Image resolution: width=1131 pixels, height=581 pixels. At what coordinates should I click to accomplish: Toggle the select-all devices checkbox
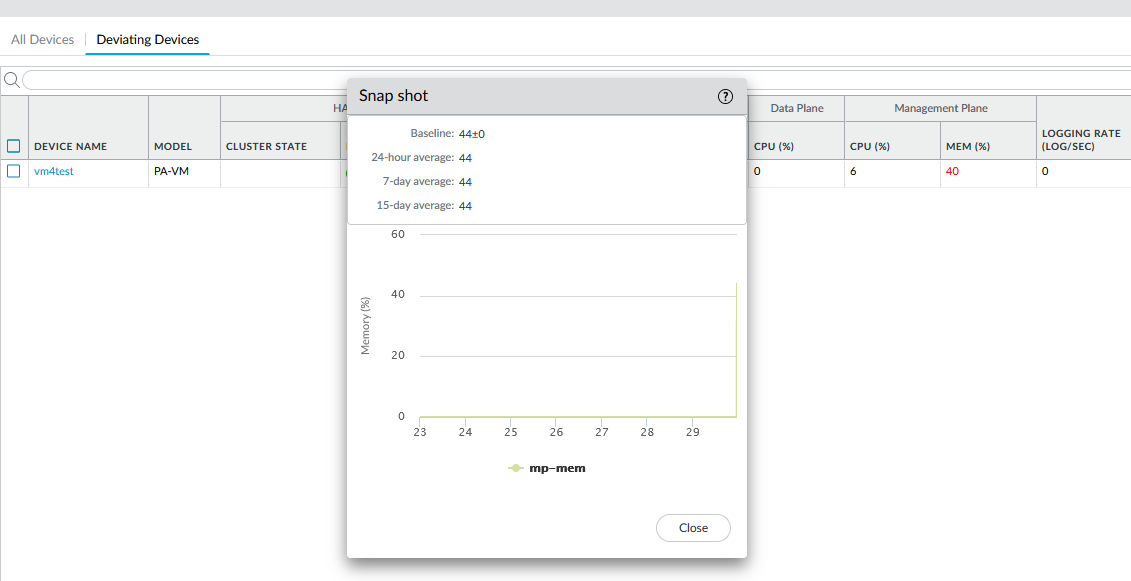14,146
